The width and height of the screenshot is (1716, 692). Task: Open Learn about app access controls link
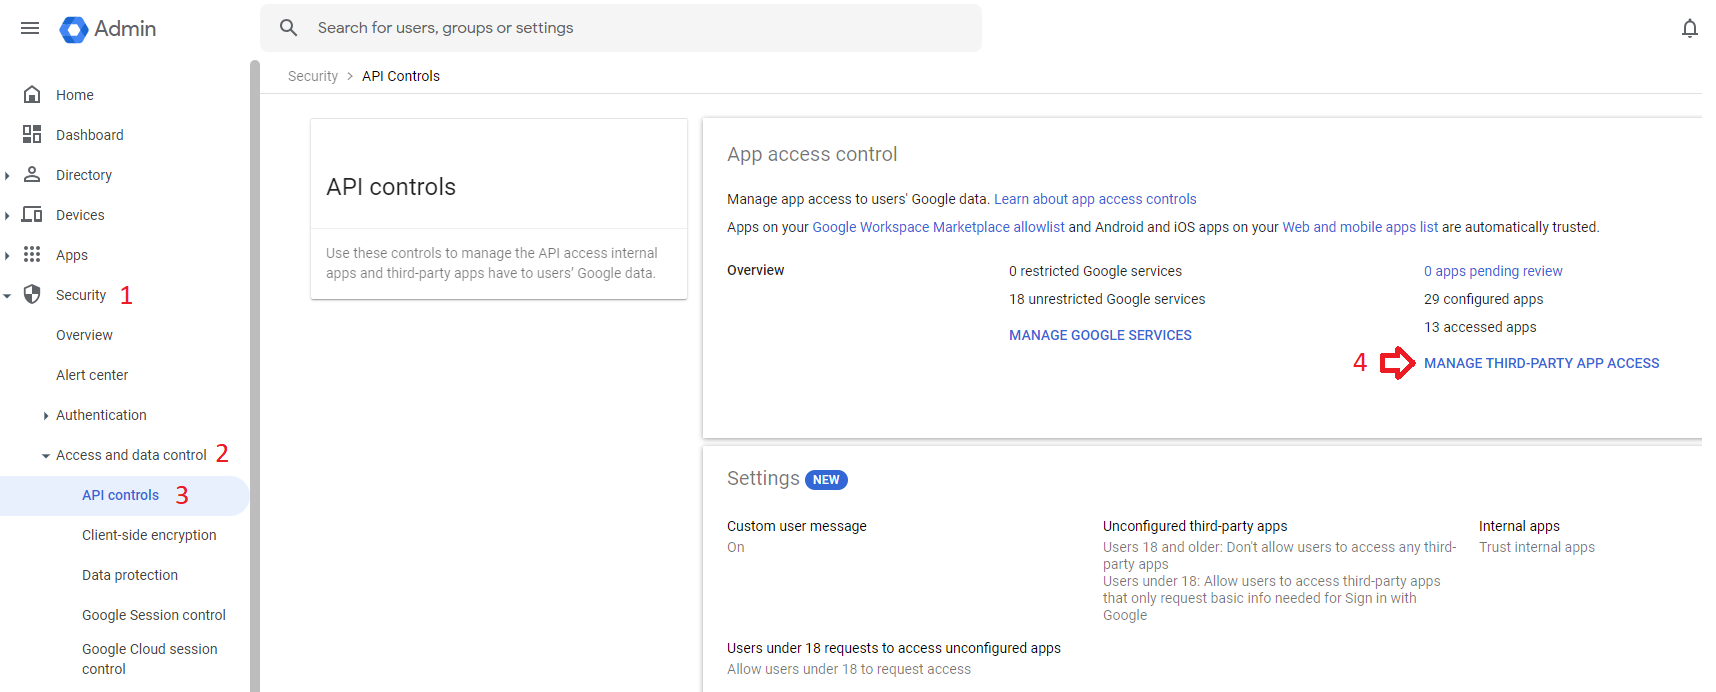point(1095,199)
